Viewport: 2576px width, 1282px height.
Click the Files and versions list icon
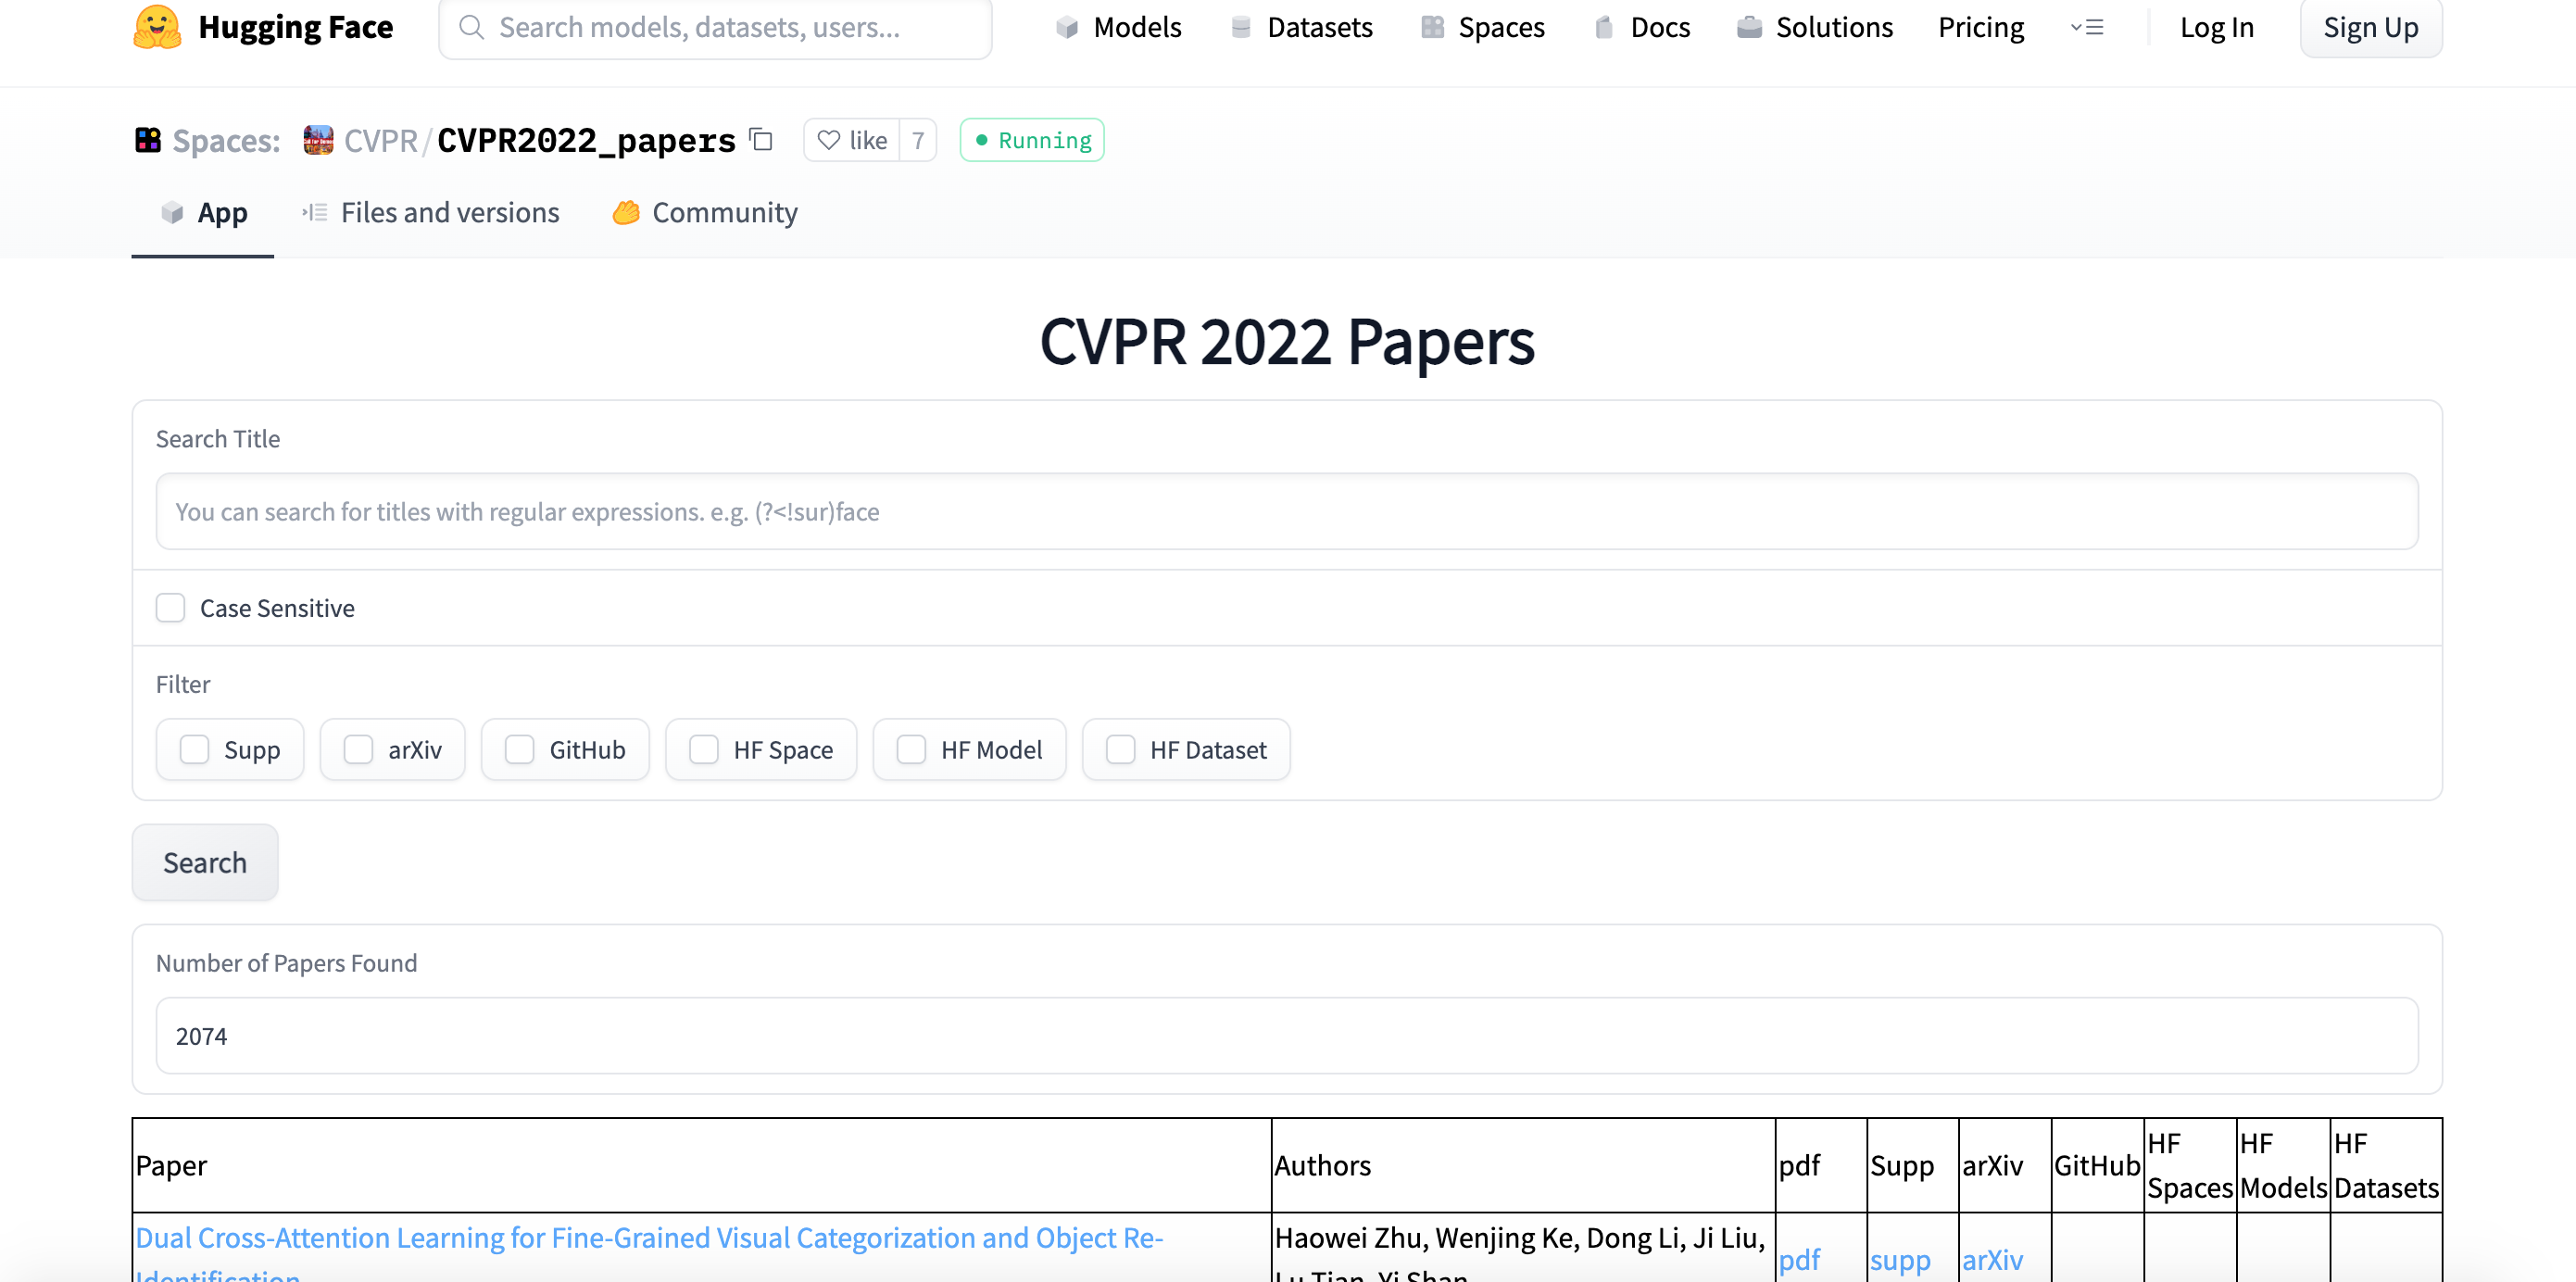[x=315, y=212]
